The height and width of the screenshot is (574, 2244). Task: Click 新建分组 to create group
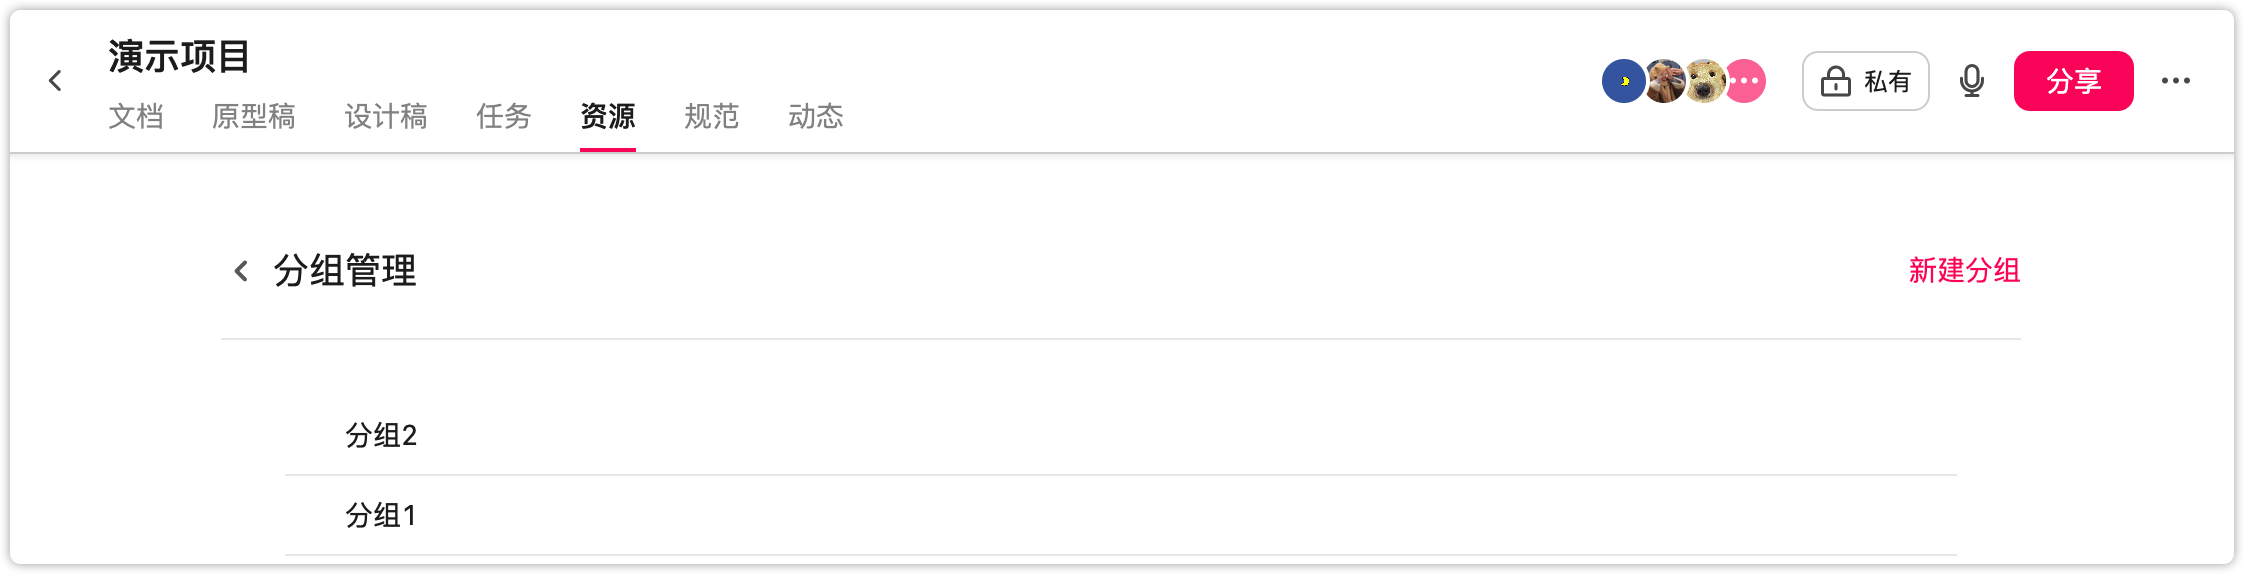(1964, 271)
